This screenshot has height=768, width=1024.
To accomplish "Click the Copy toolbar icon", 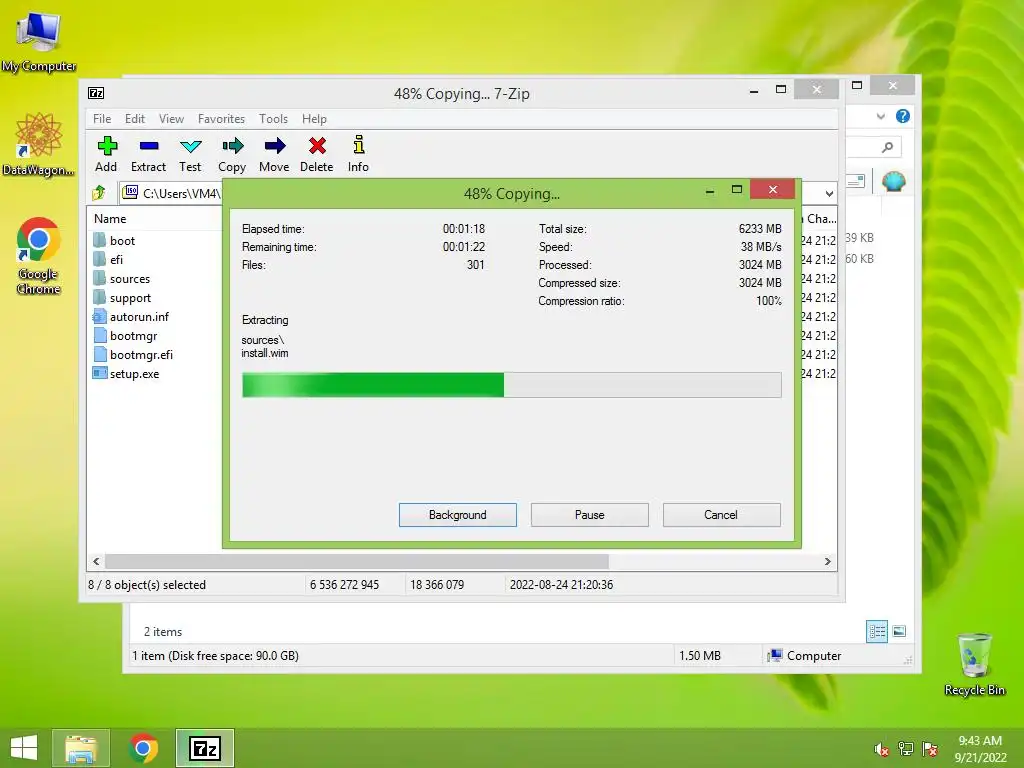I will click(x=232, y=153).
